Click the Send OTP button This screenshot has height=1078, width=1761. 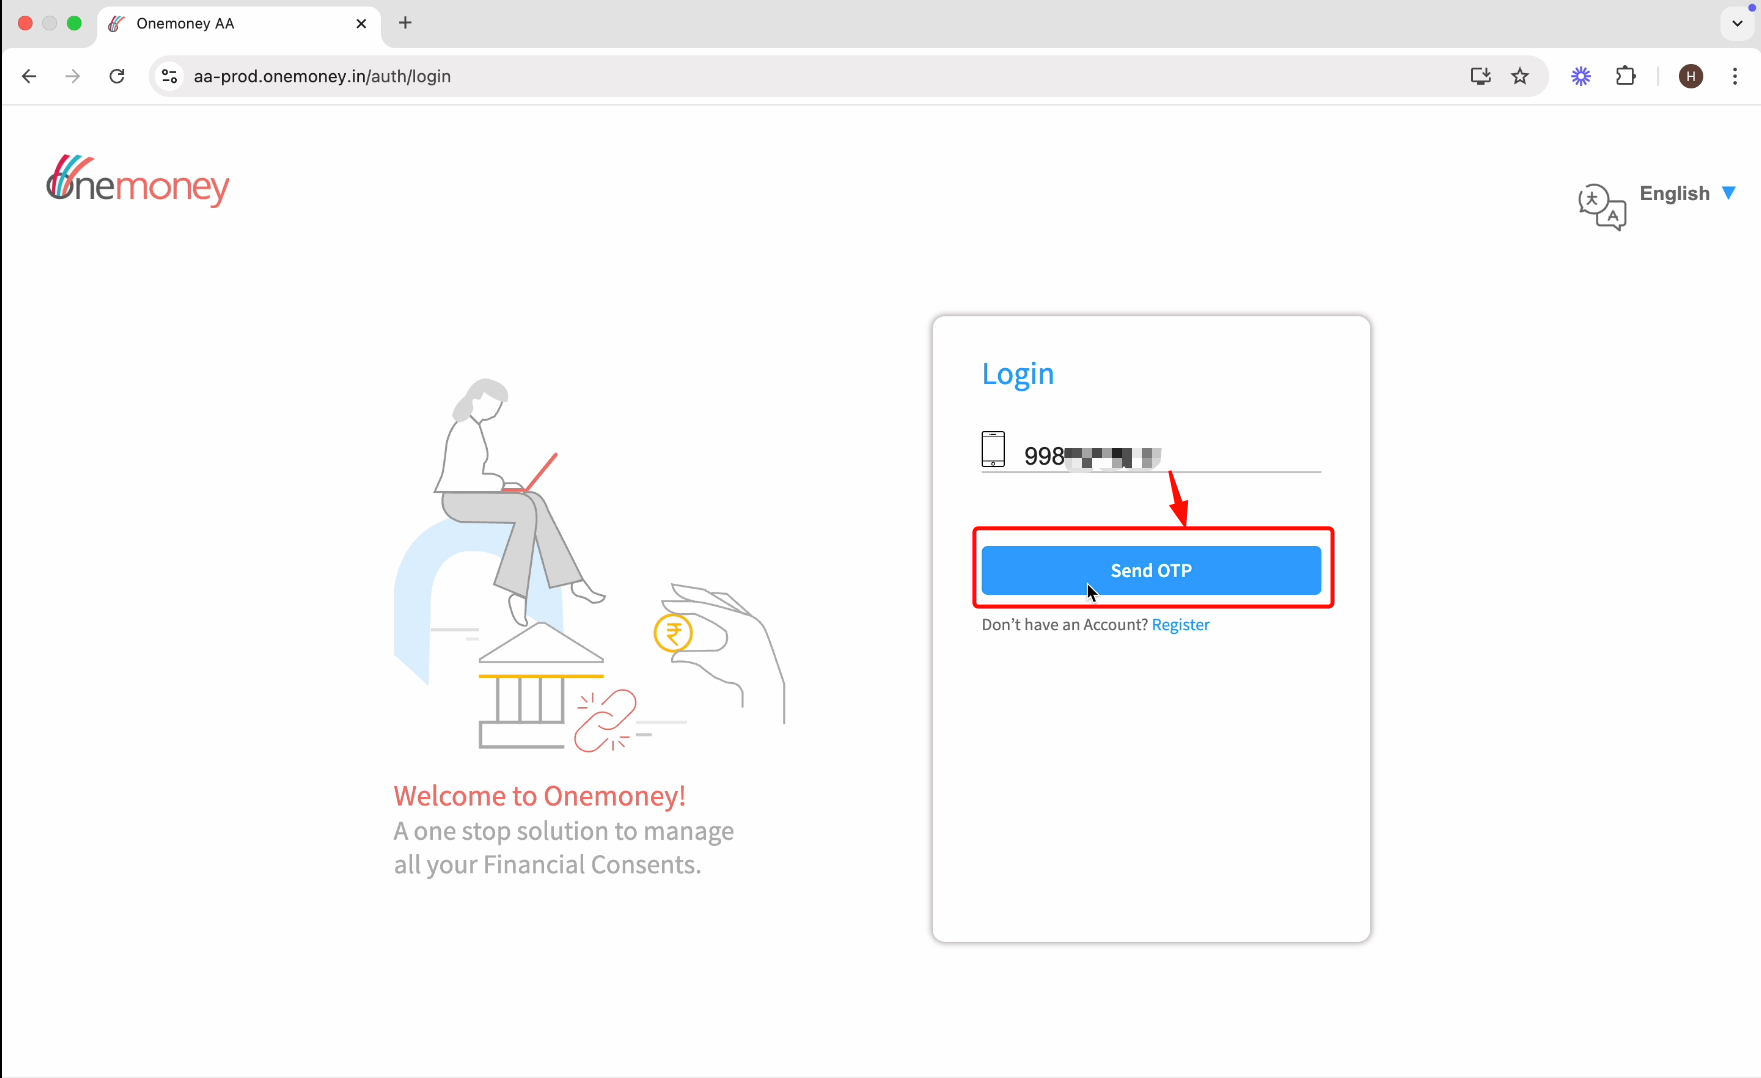pyautogui.click(x=1151, y=570)
